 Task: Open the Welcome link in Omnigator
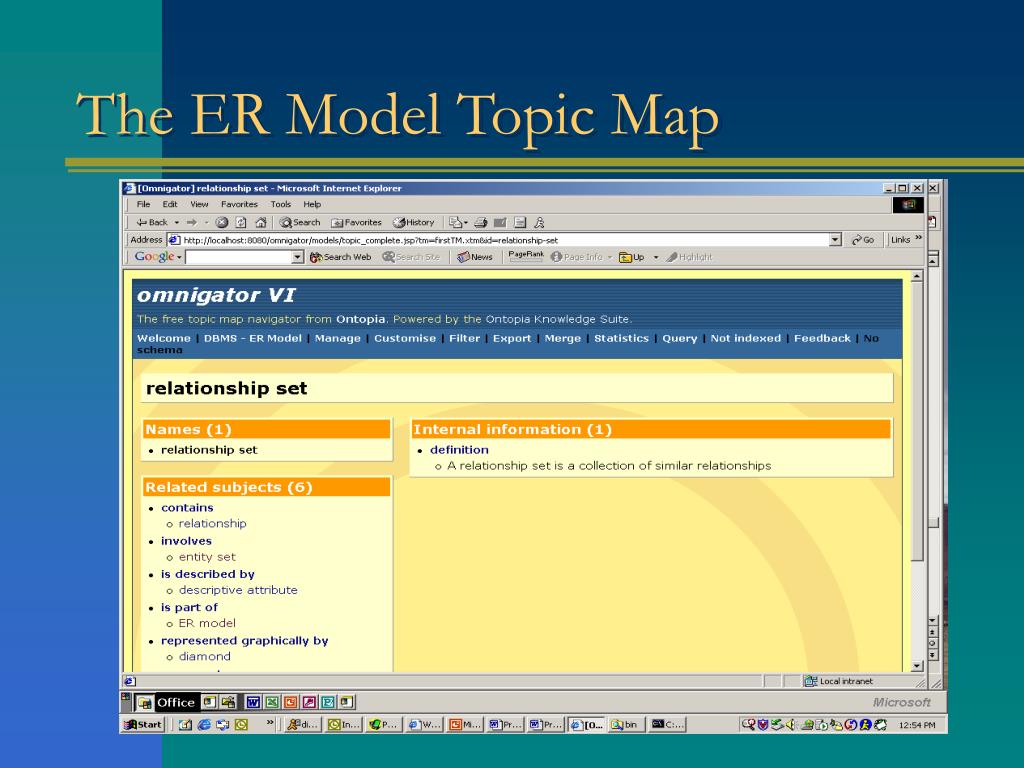point(164,338)
